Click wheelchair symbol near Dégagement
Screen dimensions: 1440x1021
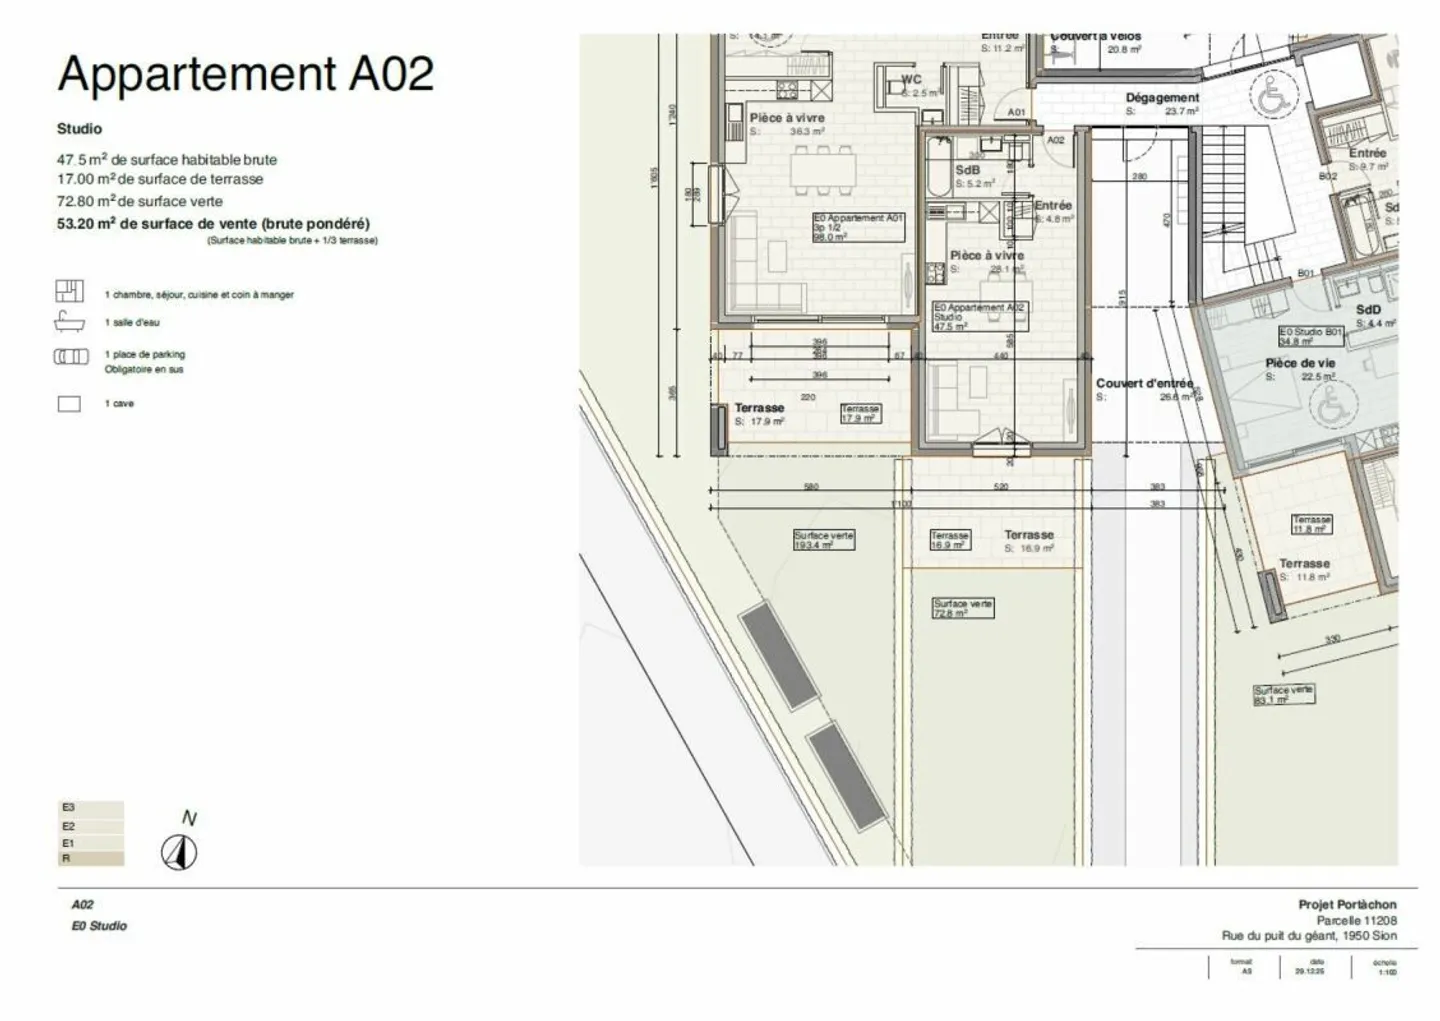pyautogui.click(x=1273, y=95)
